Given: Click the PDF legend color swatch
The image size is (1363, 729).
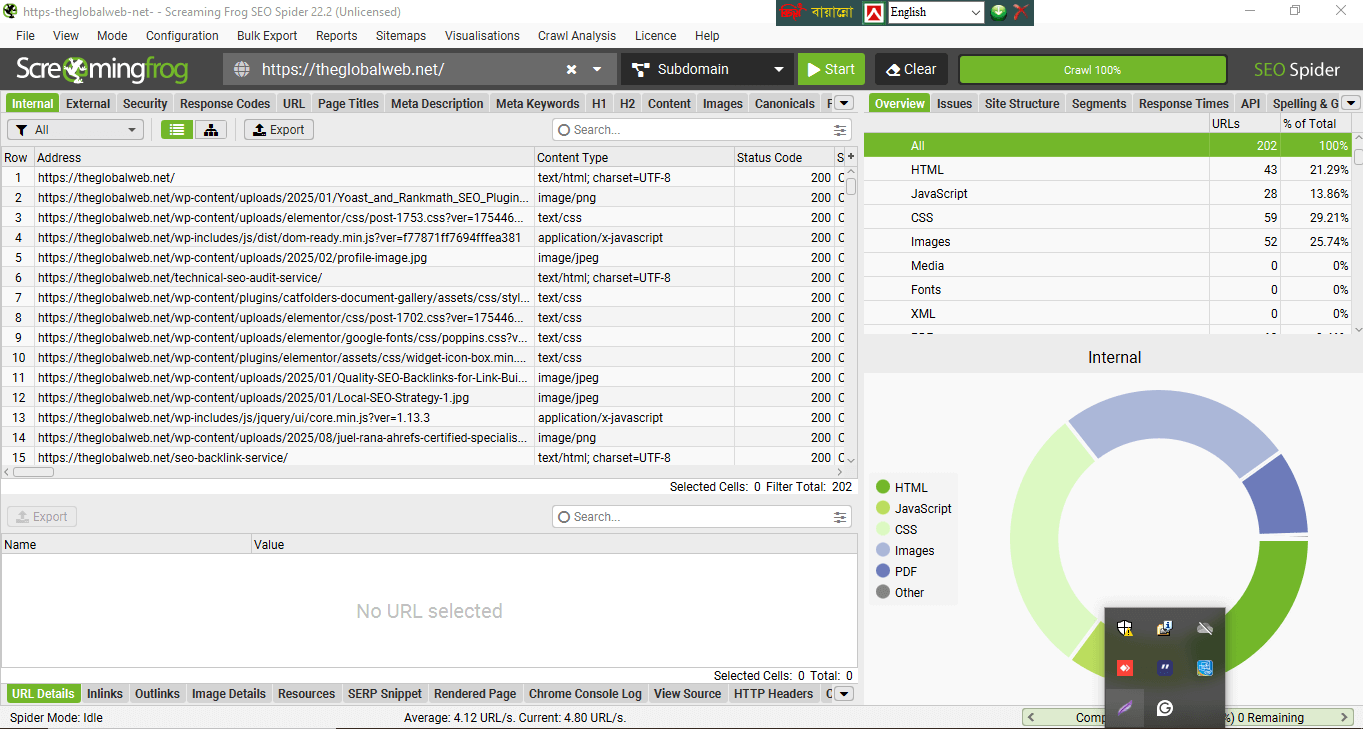Looking at the screenshot, I should click(x=883, y=571).
